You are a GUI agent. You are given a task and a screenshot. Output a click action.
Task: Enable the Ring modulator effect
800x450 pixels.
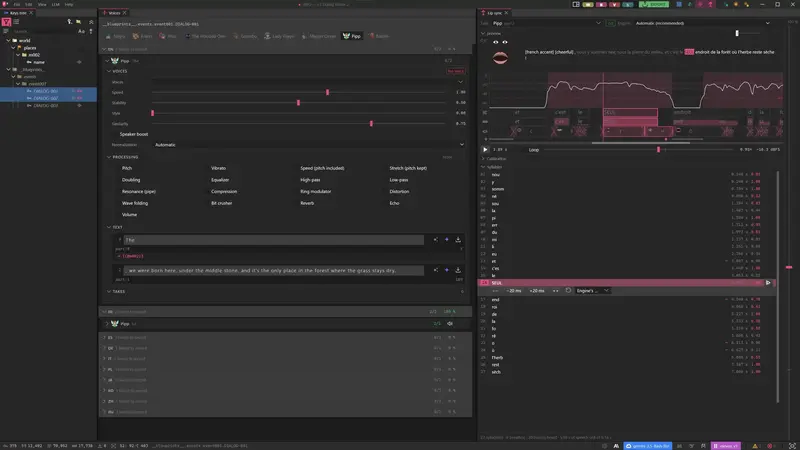315,191
